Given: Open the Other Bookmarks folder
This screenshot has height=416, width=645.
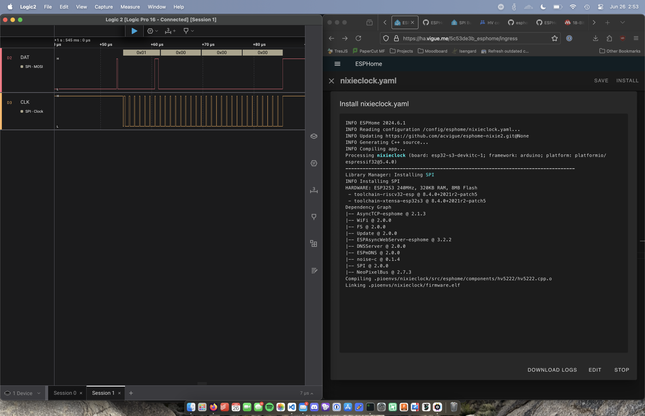Looking at the screenshot, I should (619, 51).
